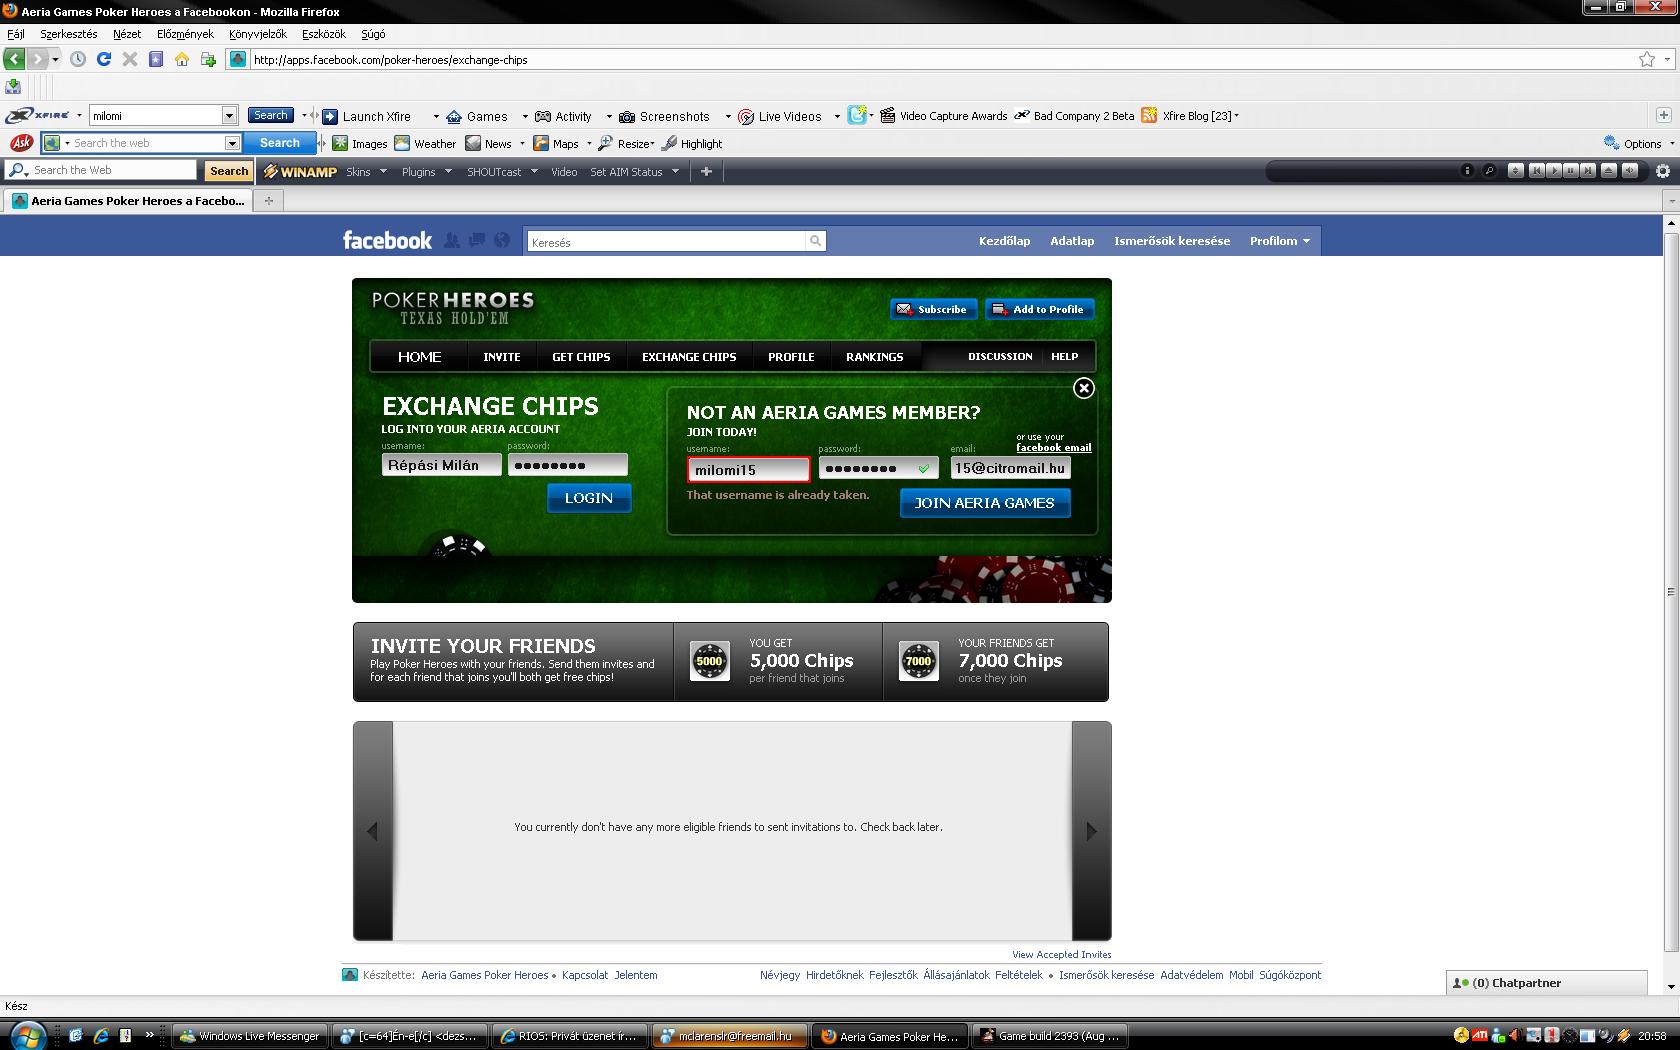Open Xfire Activity toolbar item
Viewport: 1680px width, 1050px height.
point(564,116)
